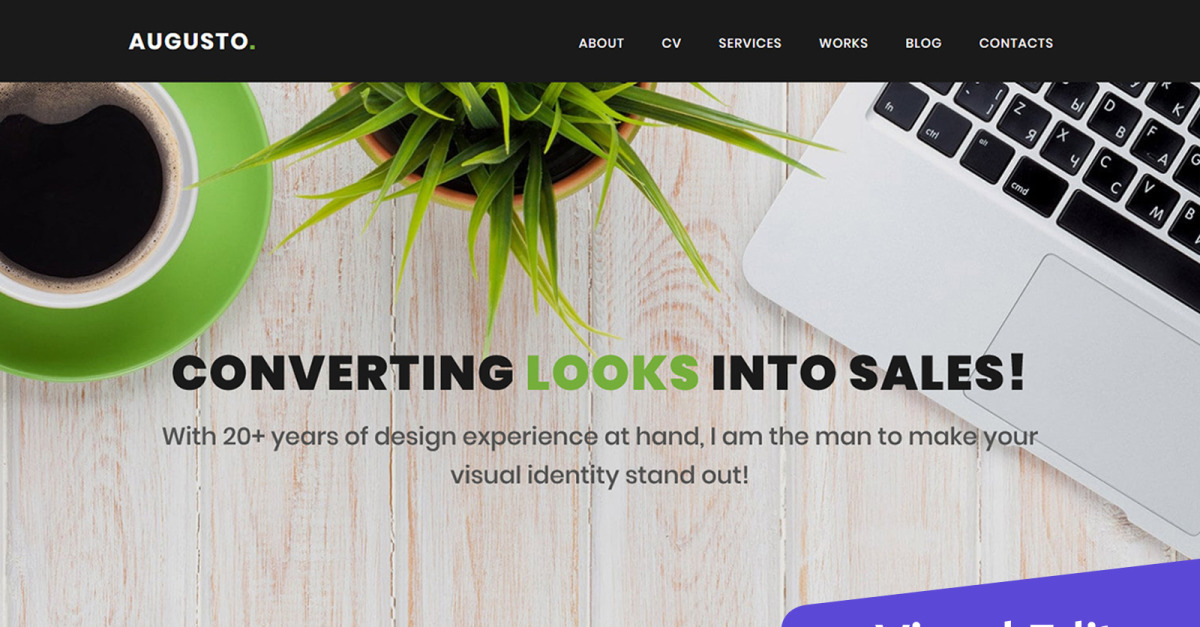Screen dimensions: 1200x627
Task: Click the green dot after AUGUSTO
Action: pos(252,48)
